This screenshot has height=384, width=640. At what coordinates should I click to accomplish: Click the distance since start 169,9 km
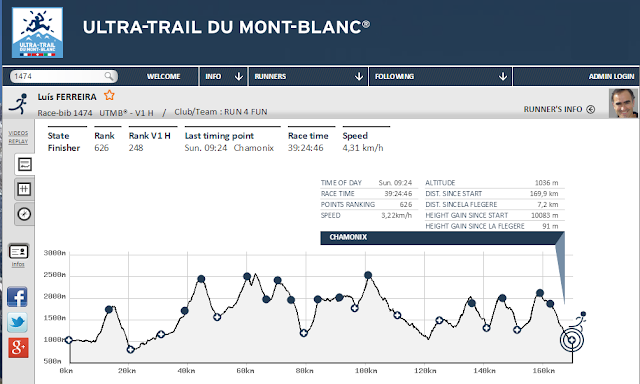coord(544,193)
